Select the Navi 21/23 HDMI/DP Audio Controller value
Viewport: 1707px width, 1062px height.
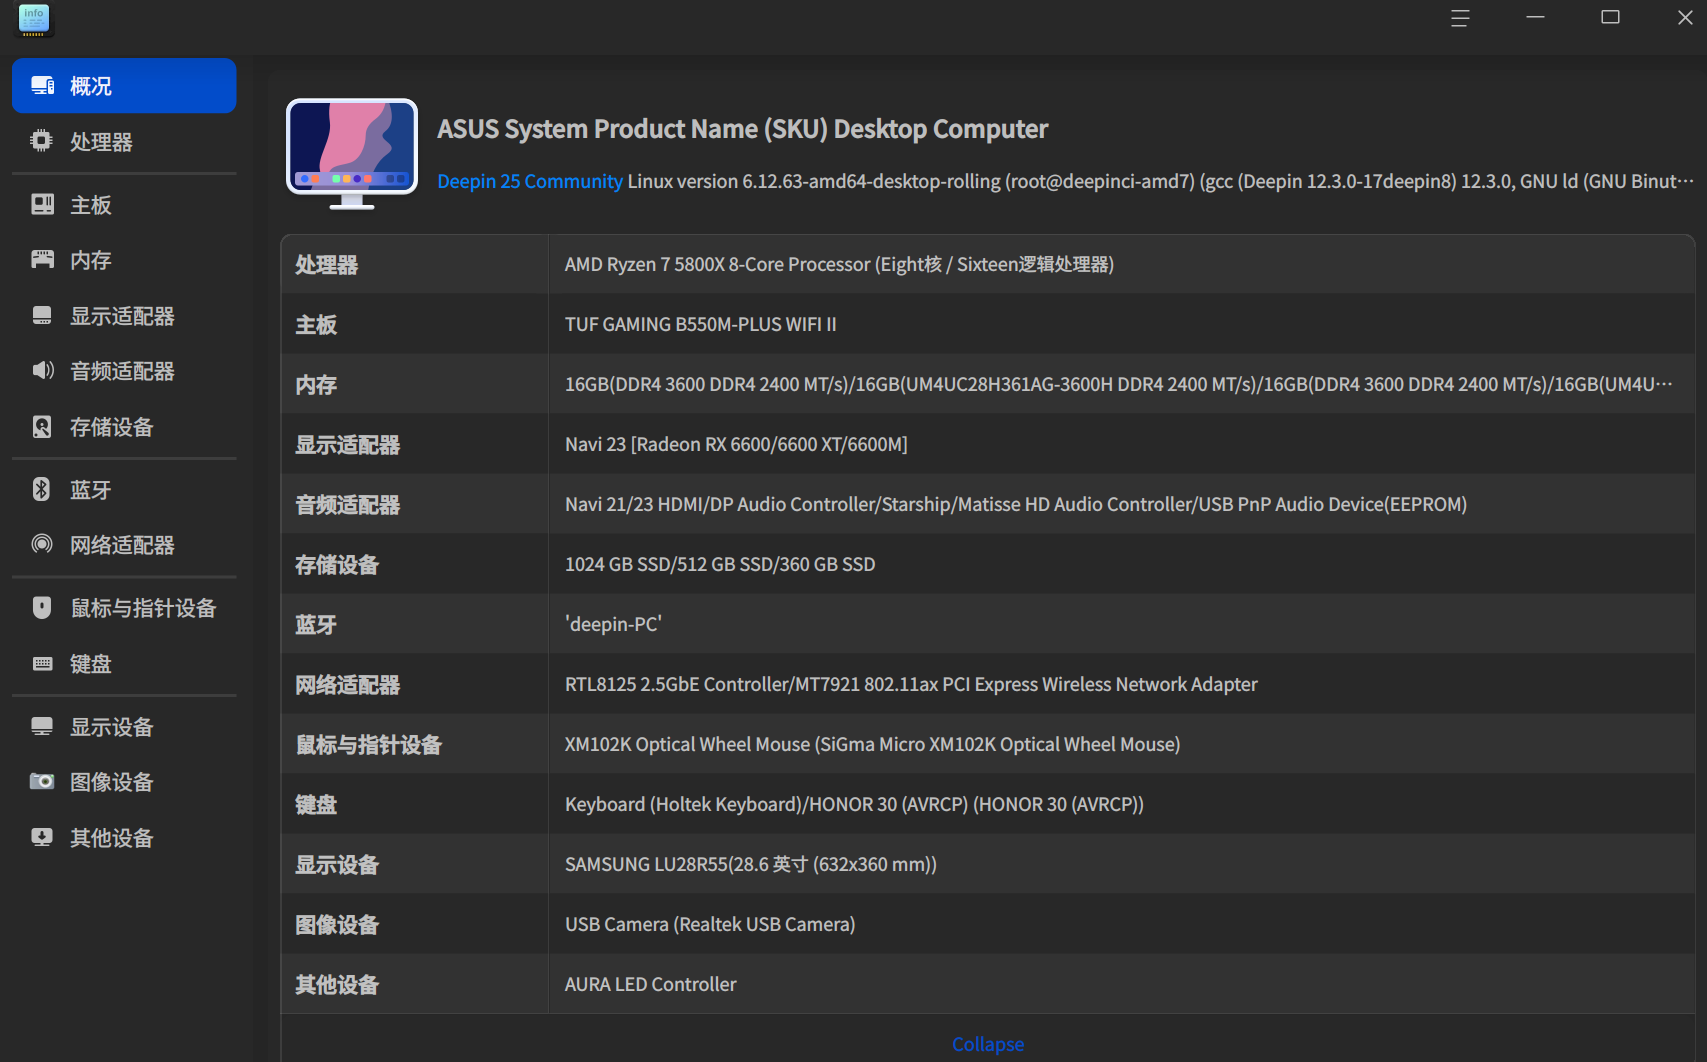pos(1016,504)
